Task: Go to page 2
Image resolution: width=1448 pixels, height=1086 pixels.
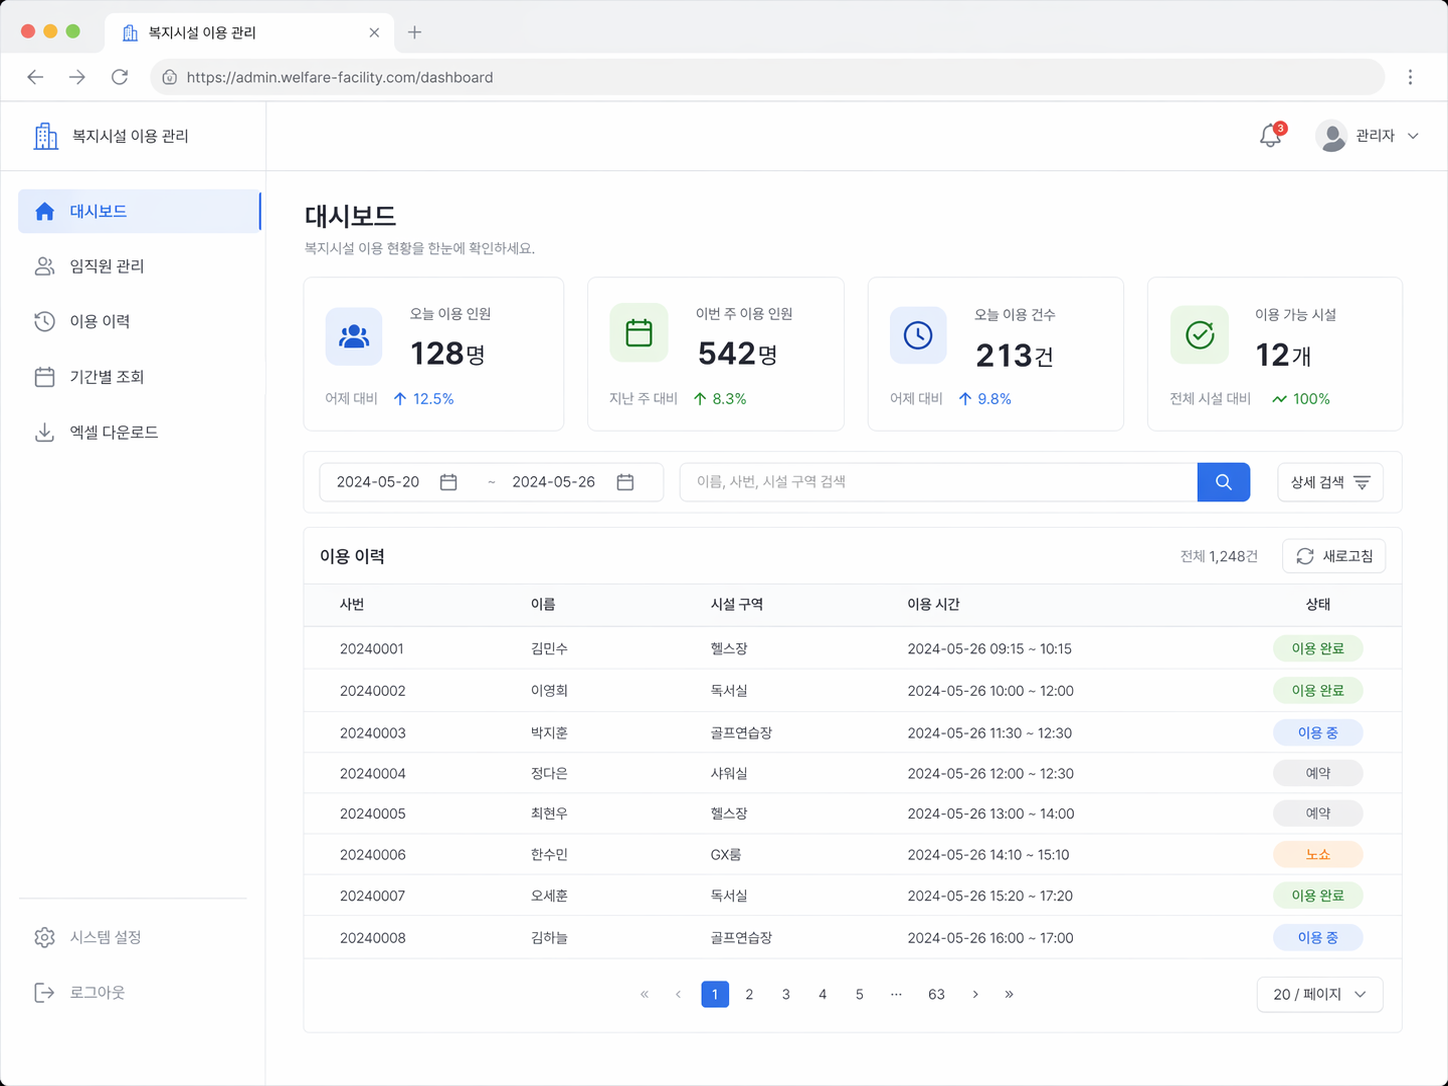Action: pos(749,994)
